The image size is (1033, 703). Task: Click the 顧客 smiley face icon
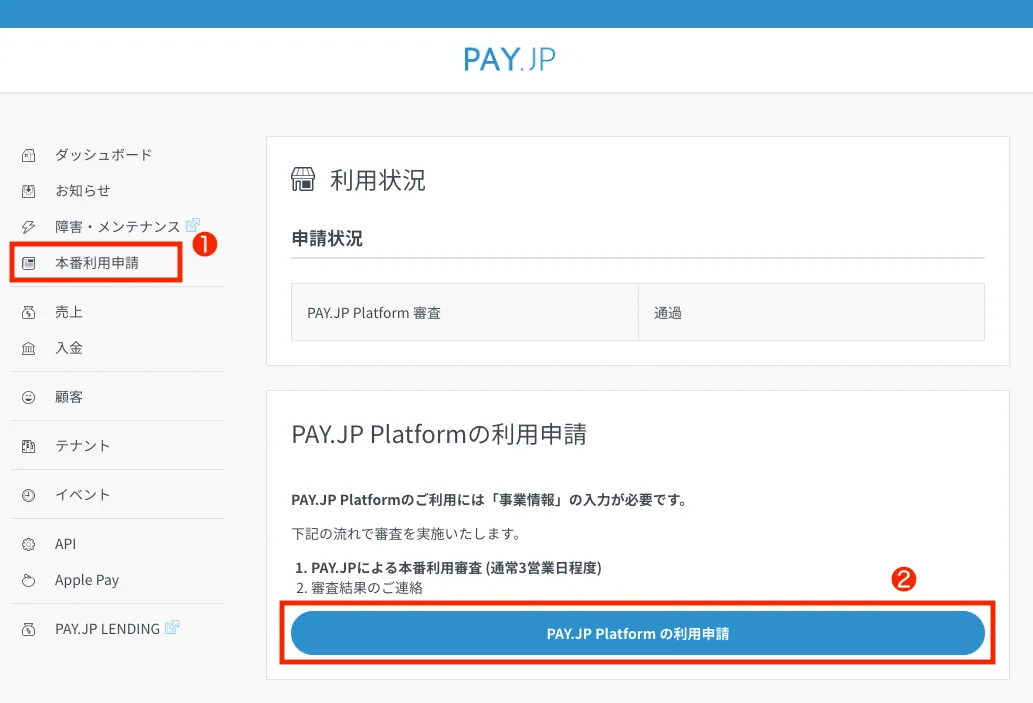tap(28, 397)
